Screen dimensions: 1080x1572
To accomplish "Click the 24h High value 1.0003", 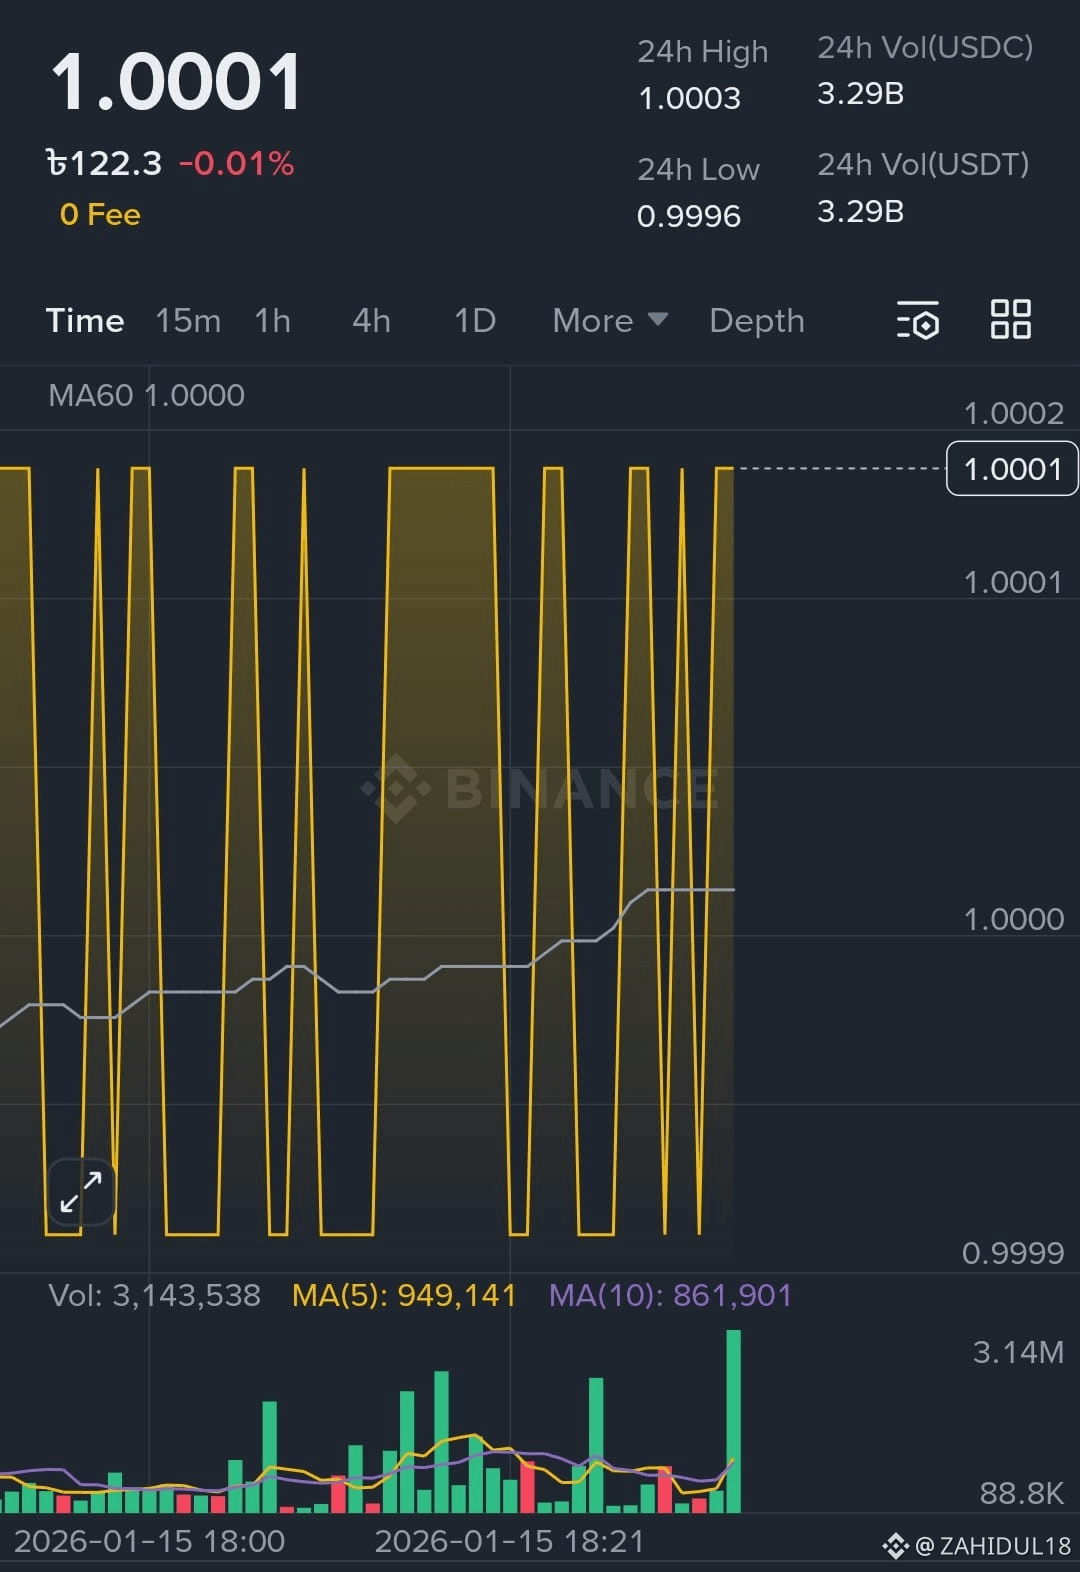I will coord(689,99).
